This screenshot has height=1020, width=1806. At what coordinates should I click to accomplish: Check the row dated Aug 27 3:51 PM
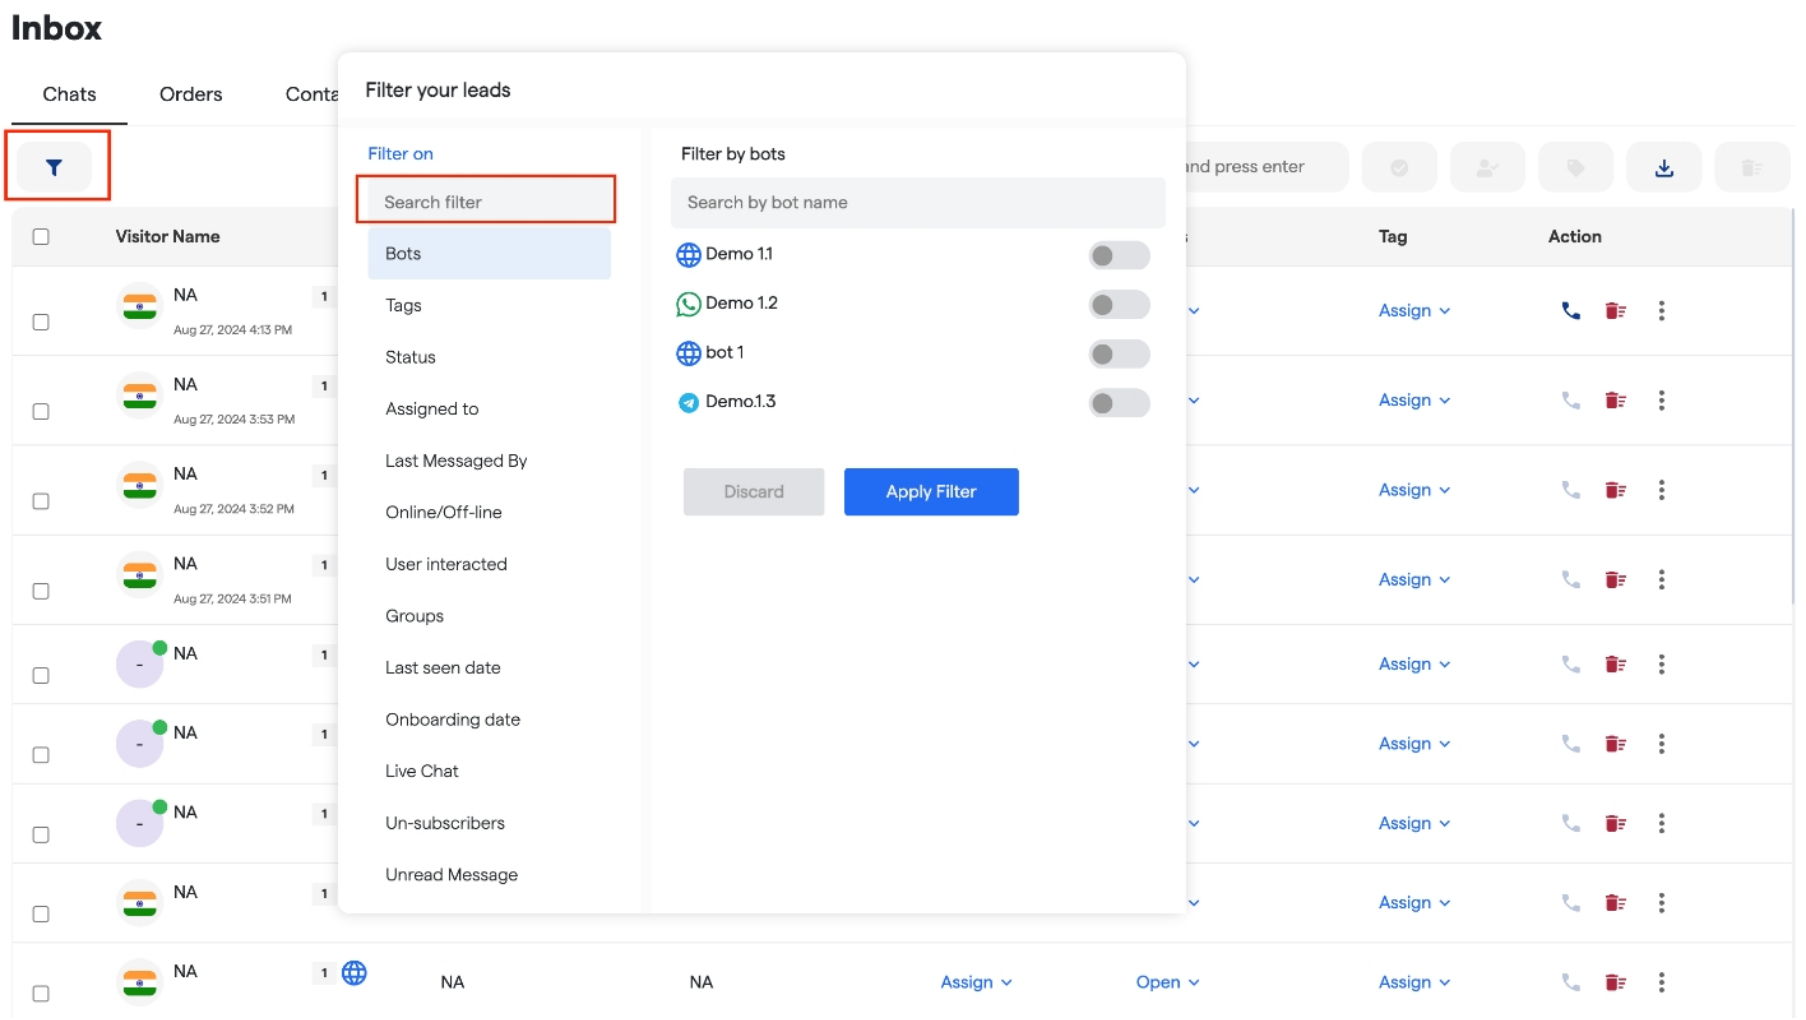(x=41, y=591)
